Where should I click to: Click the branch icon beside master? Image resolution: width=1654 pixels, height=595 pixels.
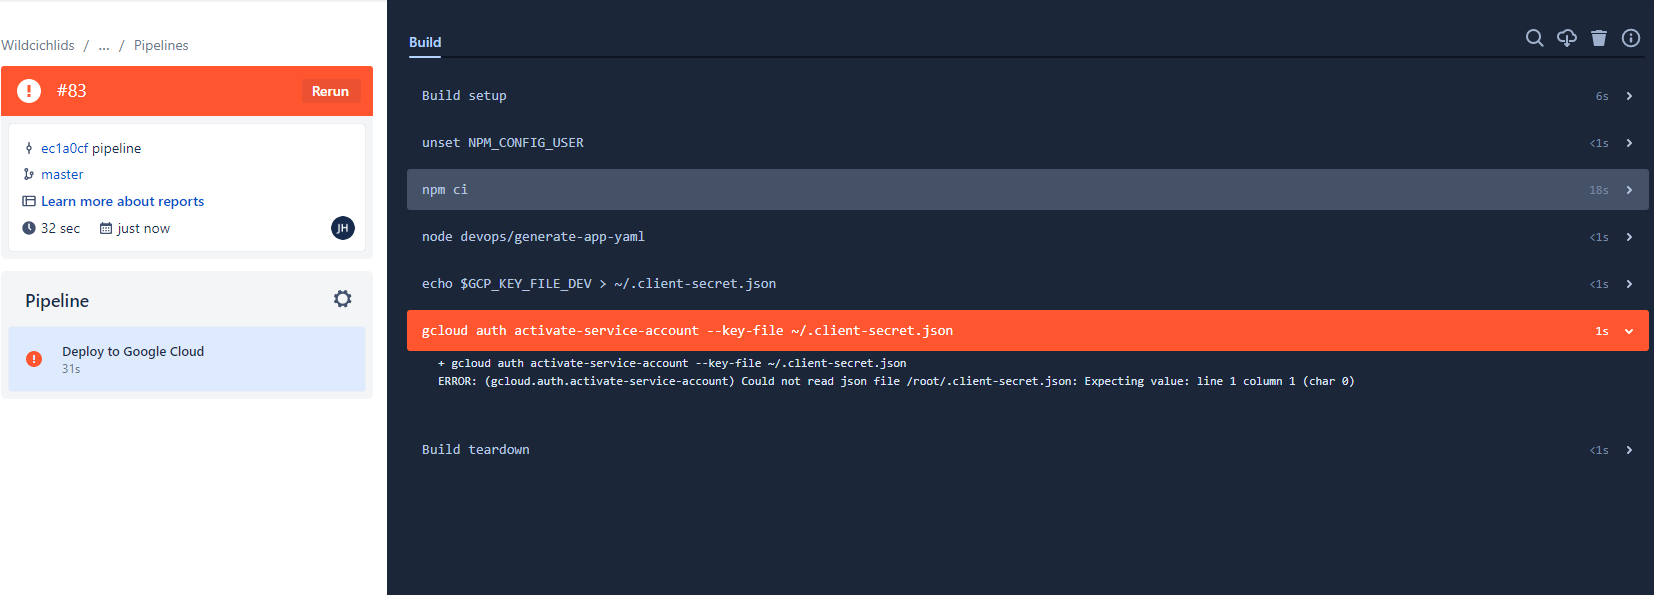point(29,174)
